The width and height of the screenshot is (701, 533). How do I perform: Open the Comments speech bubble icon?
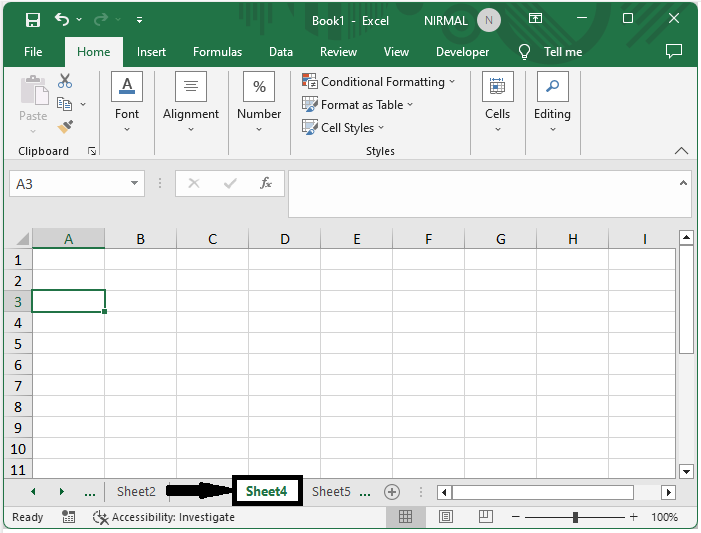click(674, 51)
